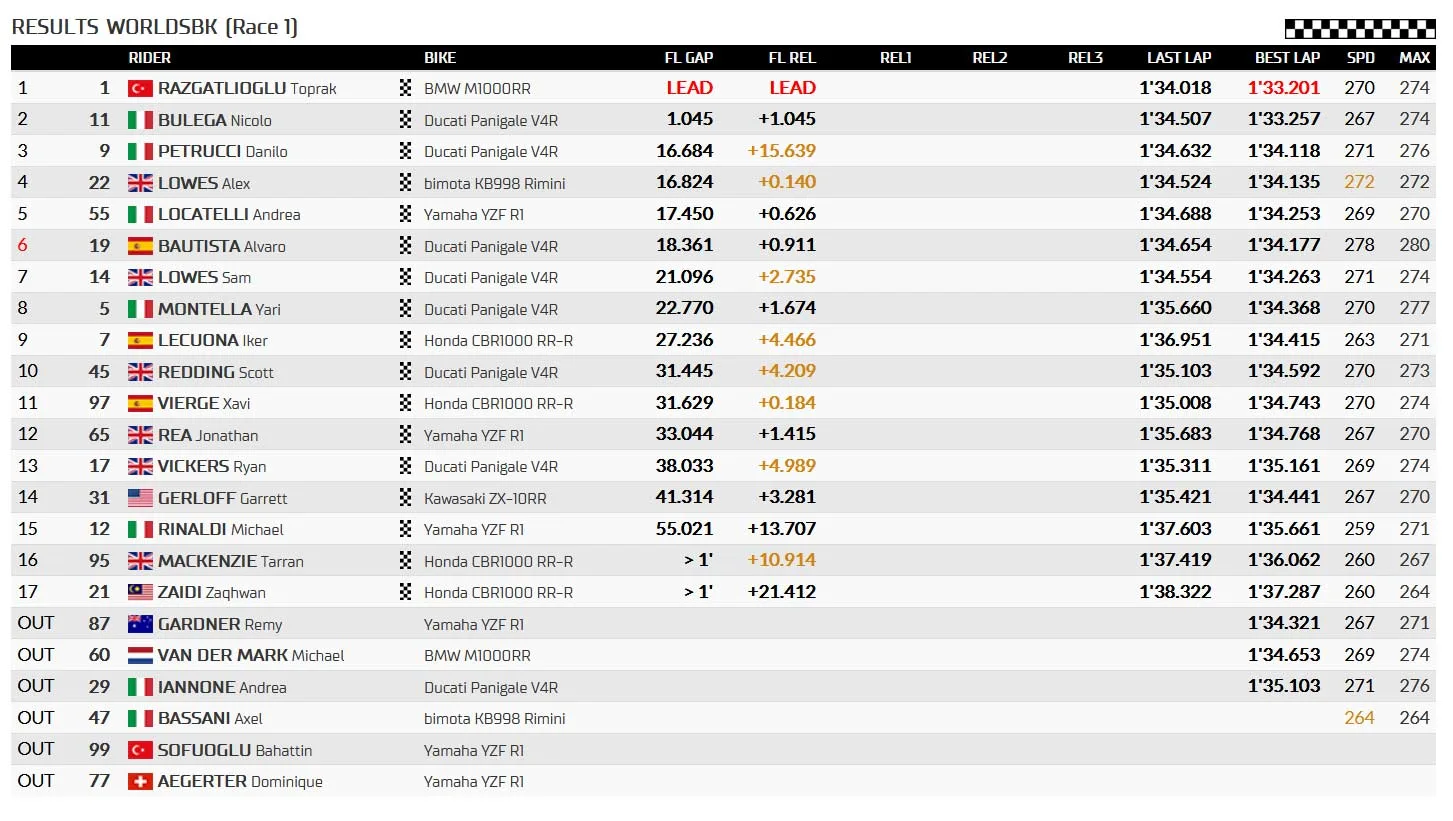Image resolution: width=1453 pixels, height=821 pixels.
Task: Click the Spanish flag beside Bautista
Action: [140, 246]
